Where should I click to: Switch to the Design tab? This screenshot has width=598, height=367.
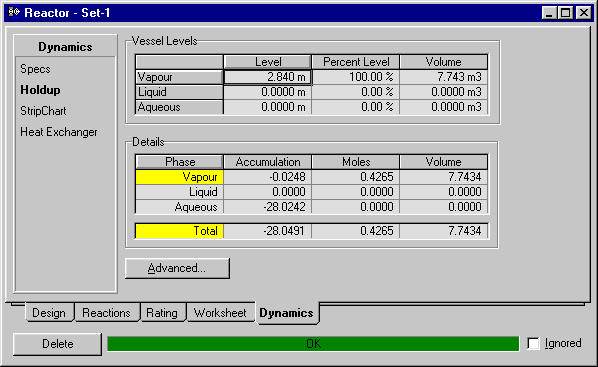(49, 313)
